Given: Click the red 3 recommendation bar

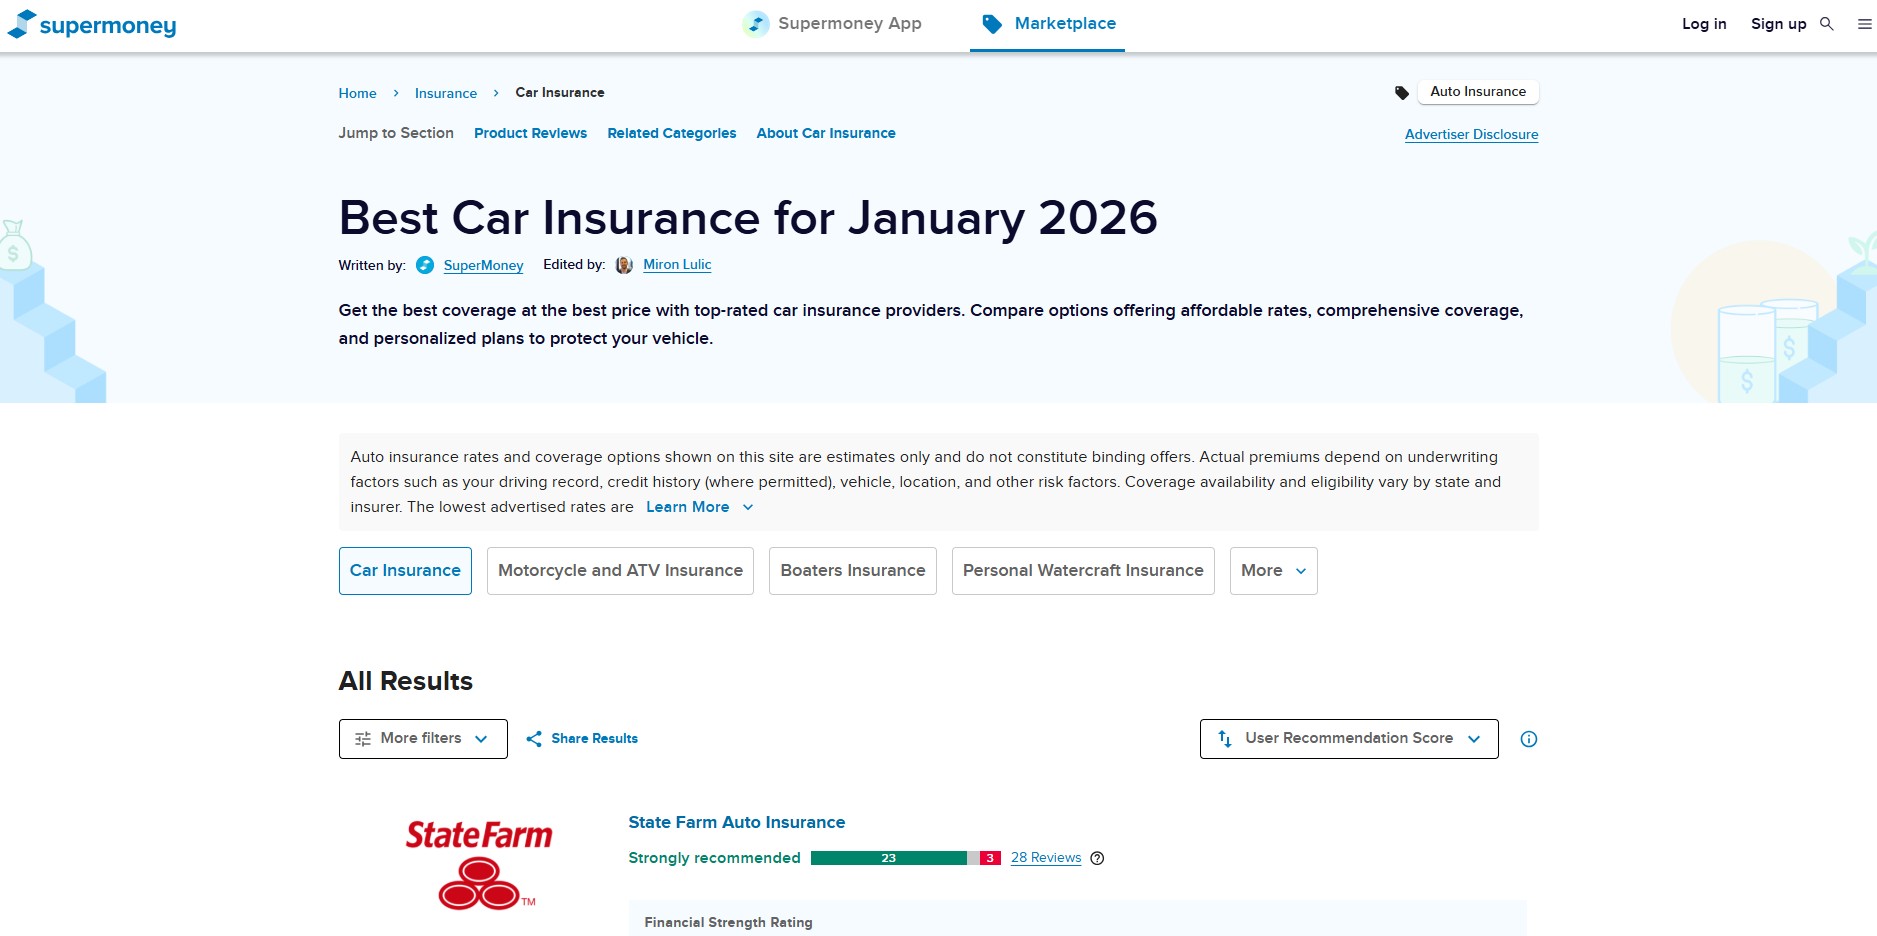Looking at the screenshot, I should (990, 858).
